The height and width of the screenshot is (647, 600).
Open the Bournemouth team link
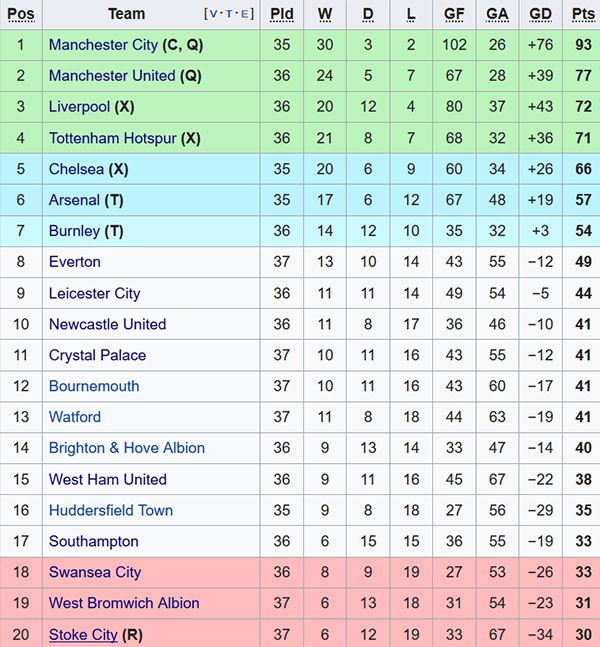[x=94, y=386]
